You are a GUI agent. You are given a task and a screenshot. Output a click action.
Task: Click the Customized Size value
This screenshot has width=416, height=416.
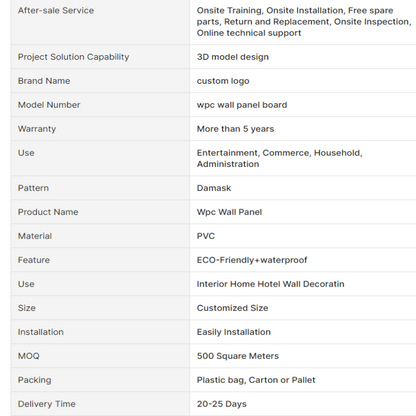pos(232,308)
